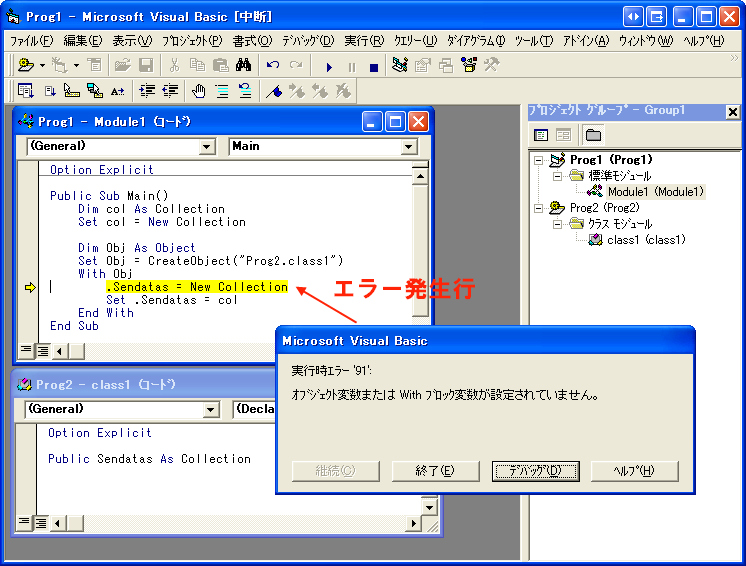Show the Project Explorer window
Viewport: 746px width, 566px height.
(400, 65)
